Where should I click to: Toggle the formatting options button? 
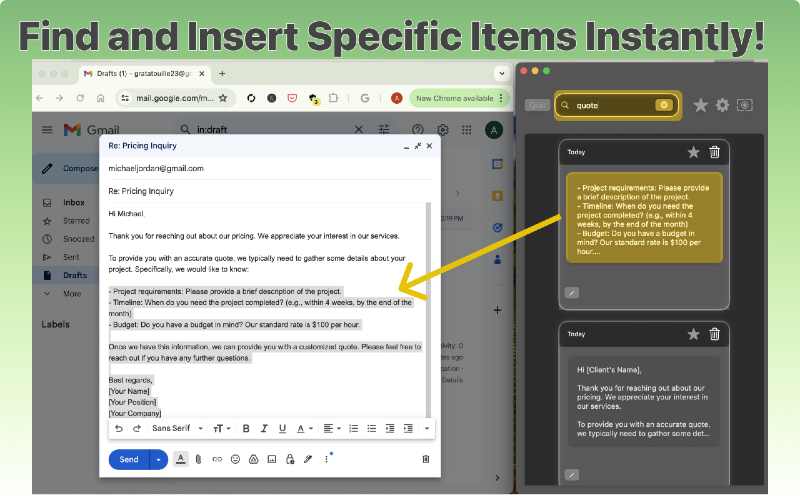(x=181, y=459)
